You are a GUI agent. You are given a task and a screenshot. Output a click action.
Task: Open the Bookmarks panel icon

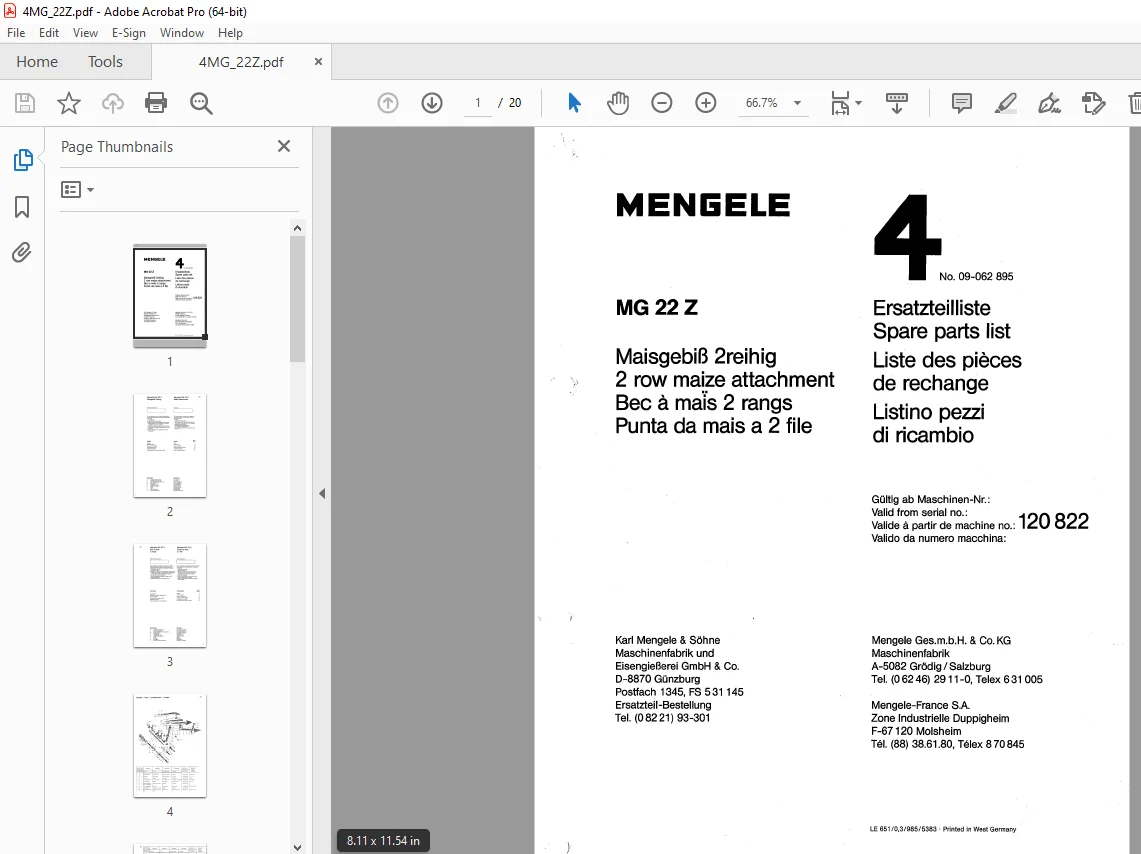tap(22, 207)
